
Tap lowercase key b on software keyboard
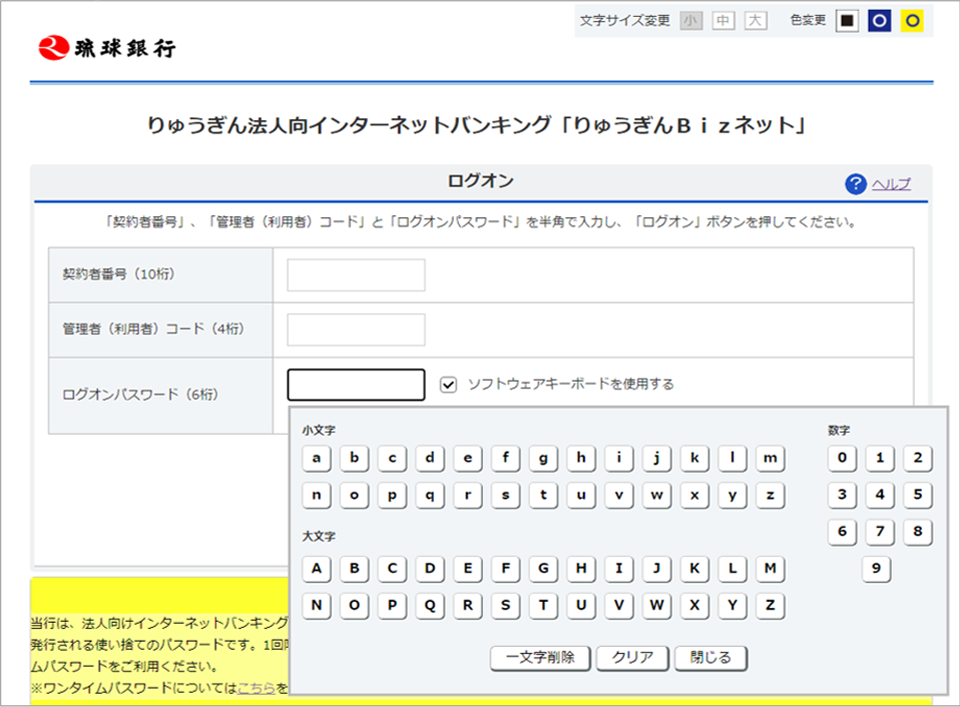354,458
